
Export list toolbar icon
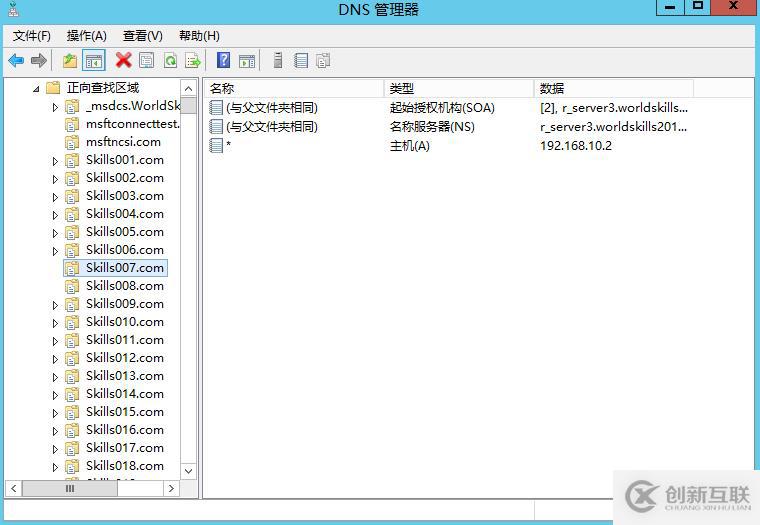click(192, 61)
